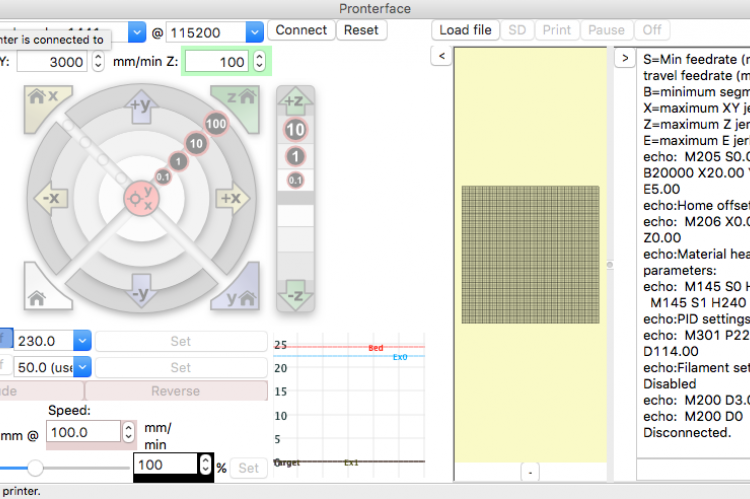
Task: Jog -X arrow on the control wheel
Action: tap(51, 198)
